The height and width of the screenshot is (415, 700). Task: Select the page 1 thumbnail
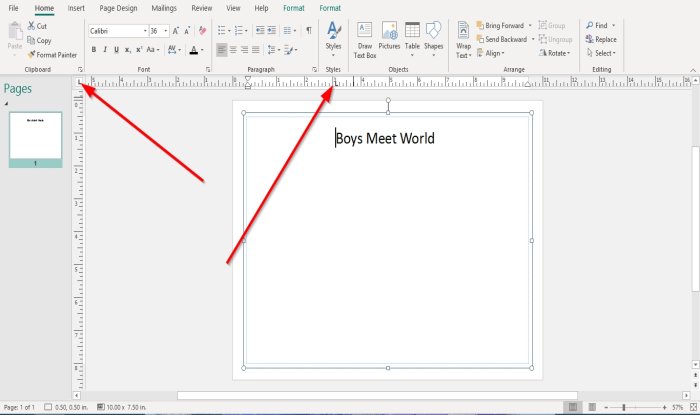tap(35, 134)
